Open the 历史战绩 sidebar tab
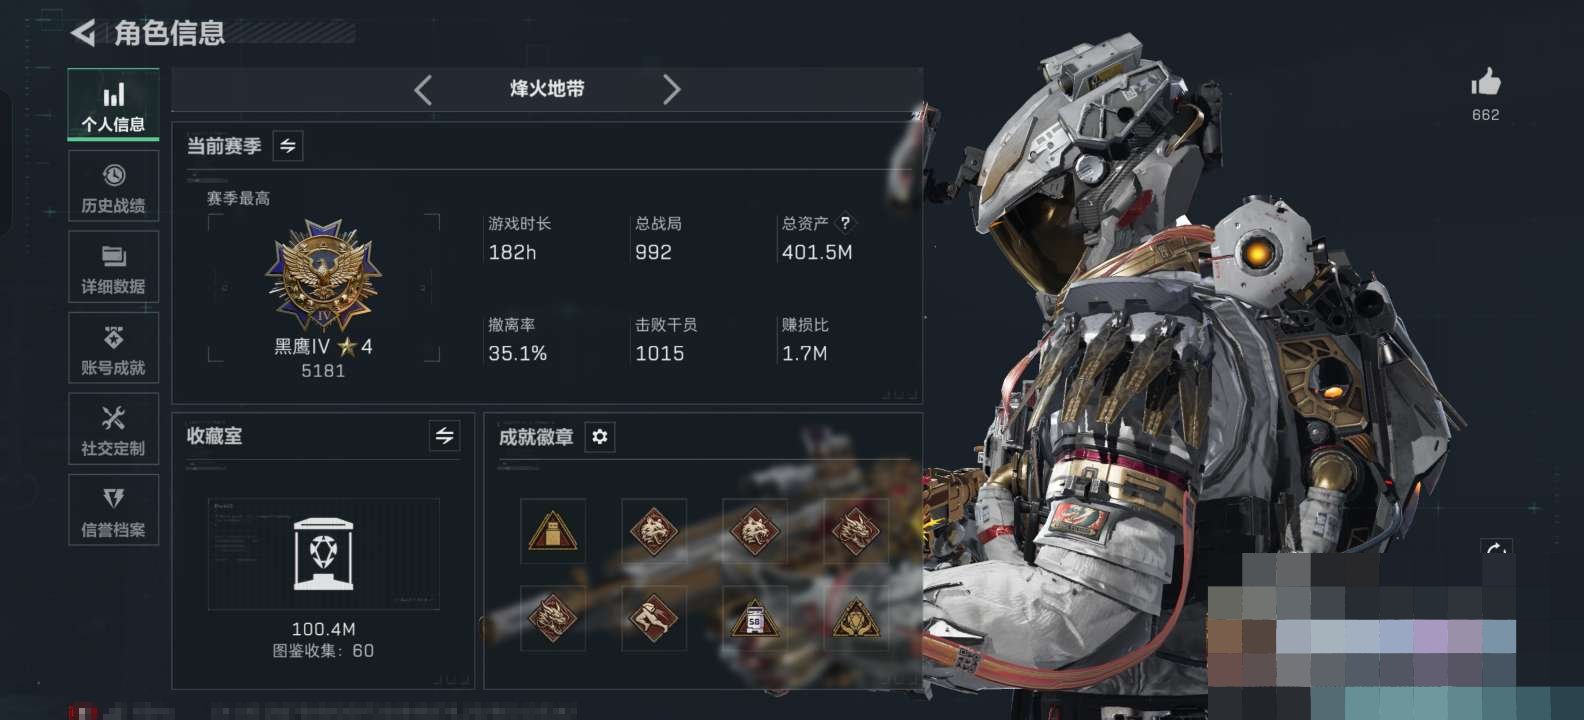Viewport: 1584px width, 720px height. 113,187
